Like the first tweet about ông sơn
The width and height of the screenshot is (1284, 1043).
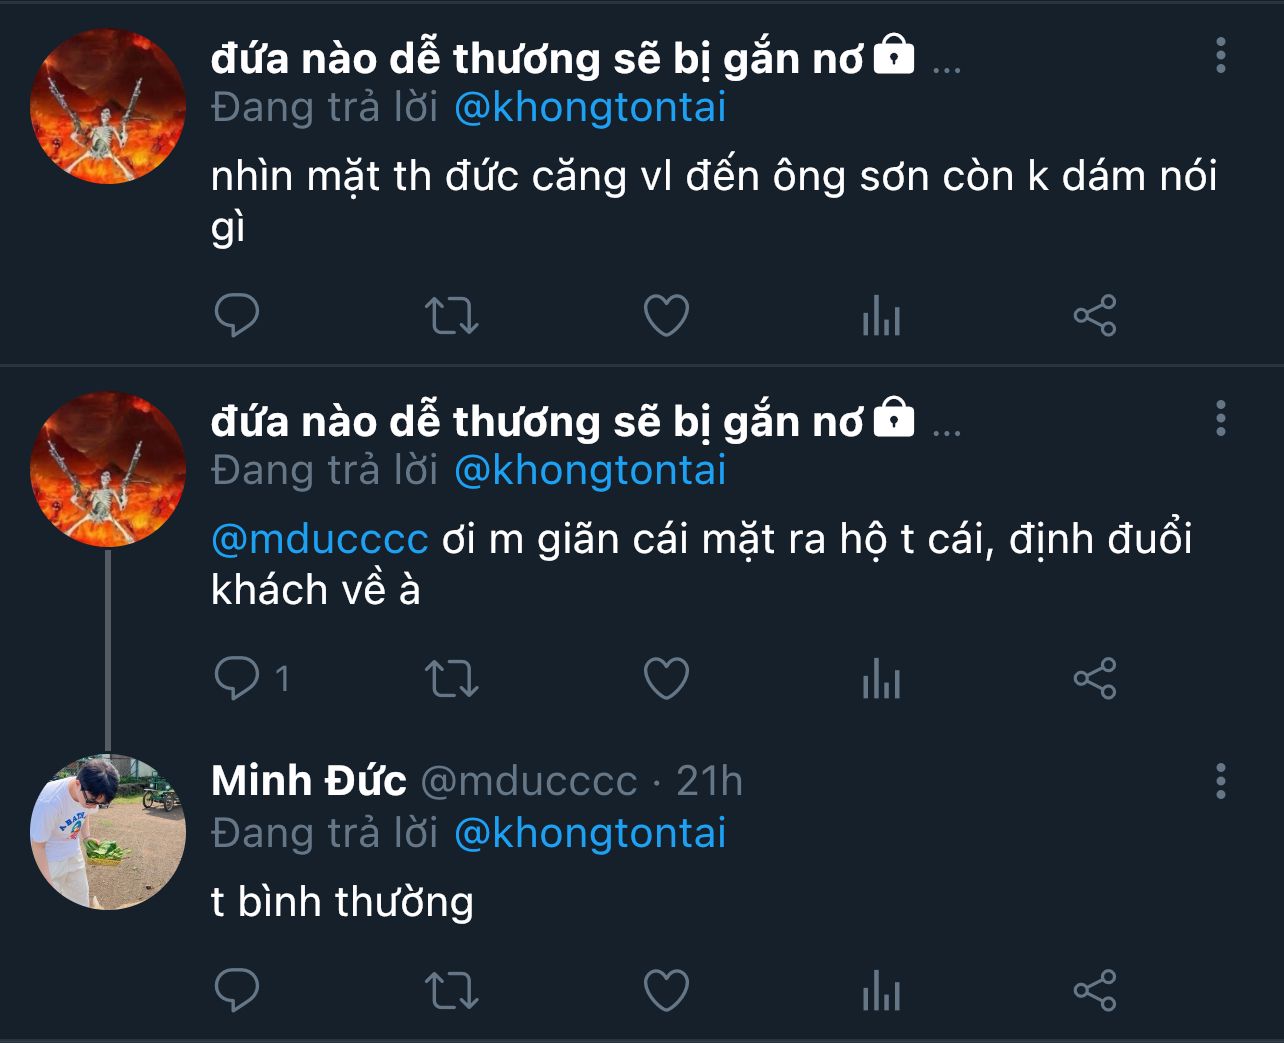point(666,316)
